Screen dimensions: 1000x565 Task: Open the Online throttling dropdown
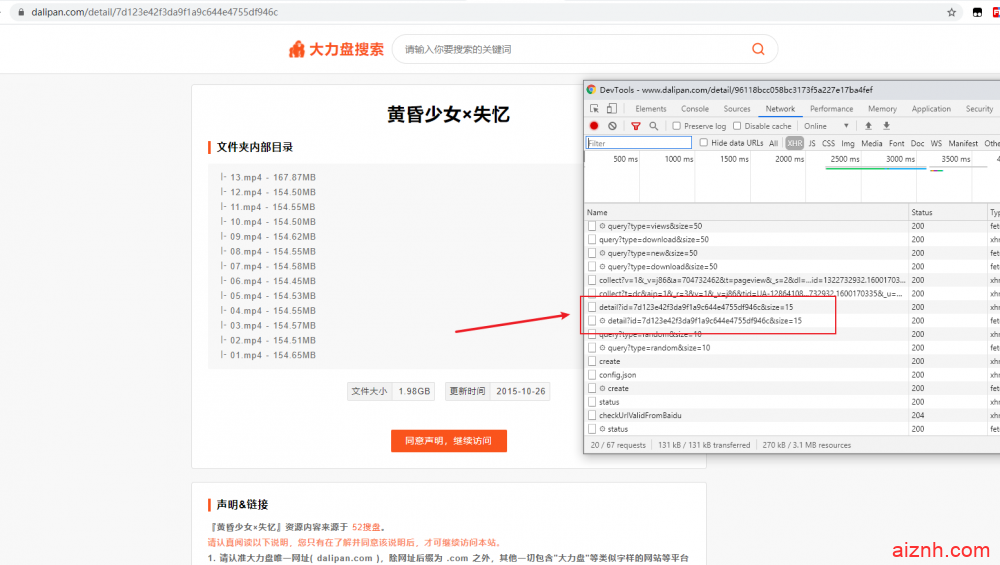click(827, 126)
